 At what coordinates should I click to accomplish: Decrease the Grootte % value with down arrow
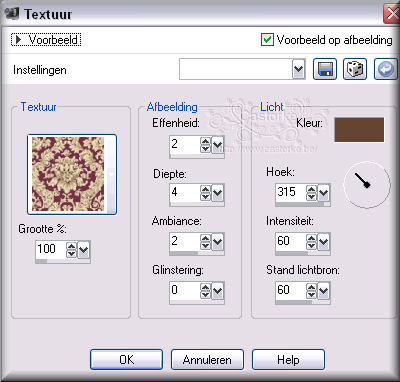click(x=71, y=253)
